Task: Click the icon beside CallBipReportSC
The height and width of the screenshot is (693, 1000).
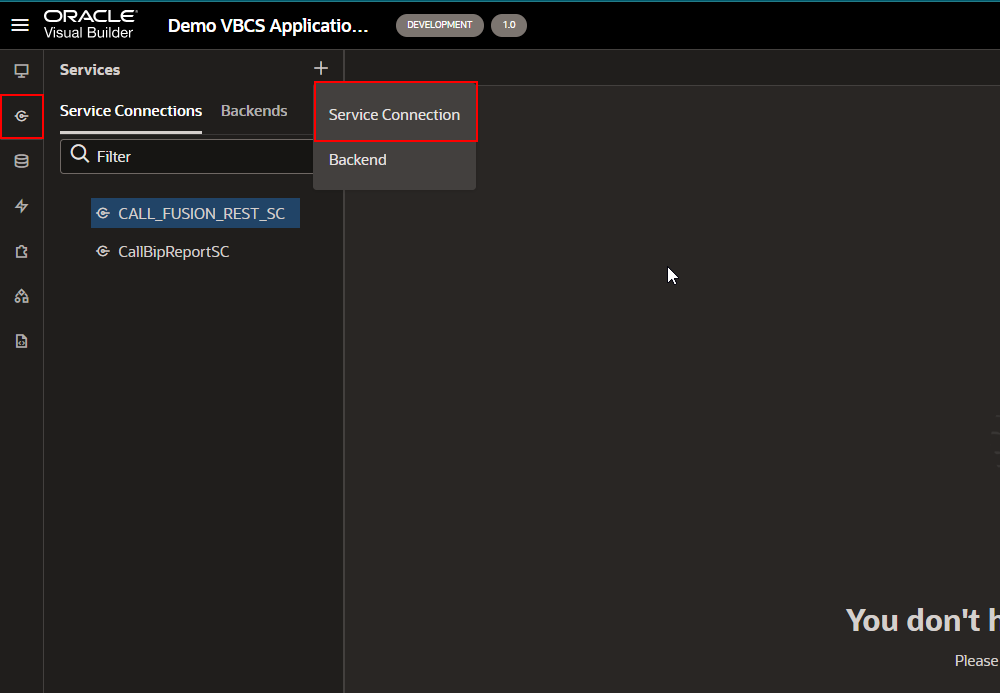Action: click(103, 252)
